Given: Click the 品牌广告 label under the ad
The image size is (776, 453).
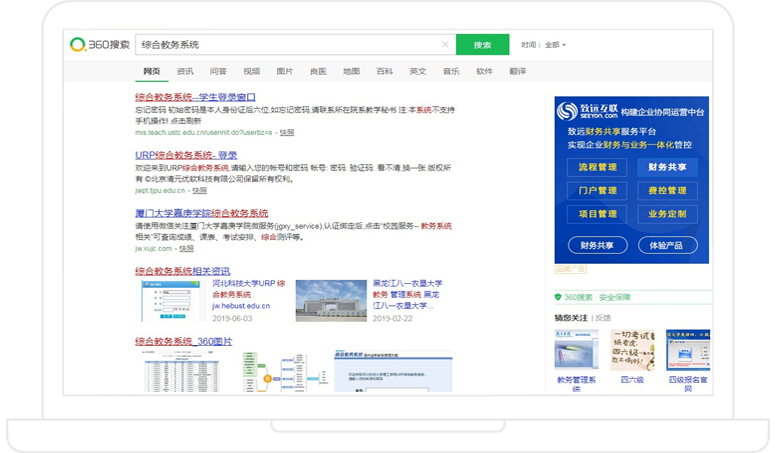Looking at the screenshot, I should (x=571, y=269).
